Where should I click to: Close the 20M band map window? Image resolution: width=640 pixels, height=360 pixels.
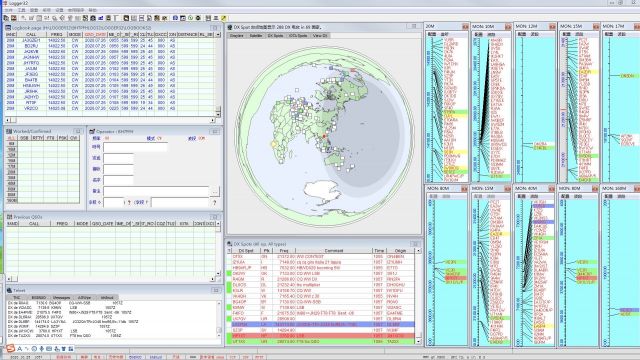pos(465,27)
